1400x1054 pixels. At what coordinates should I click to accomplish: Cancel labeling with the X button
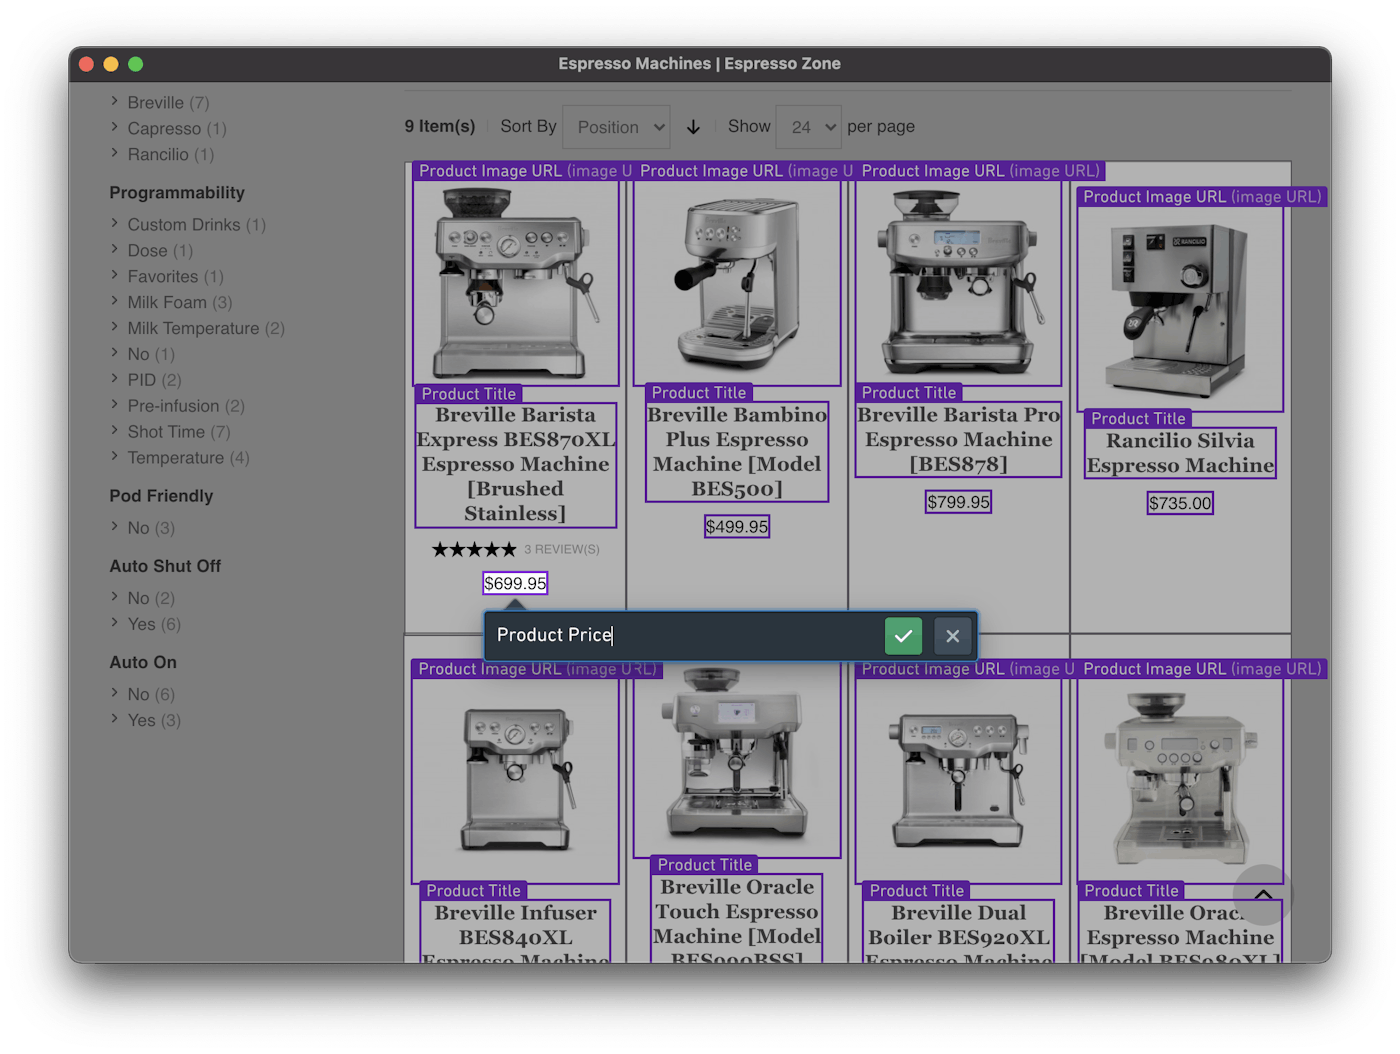click(952, 636)
